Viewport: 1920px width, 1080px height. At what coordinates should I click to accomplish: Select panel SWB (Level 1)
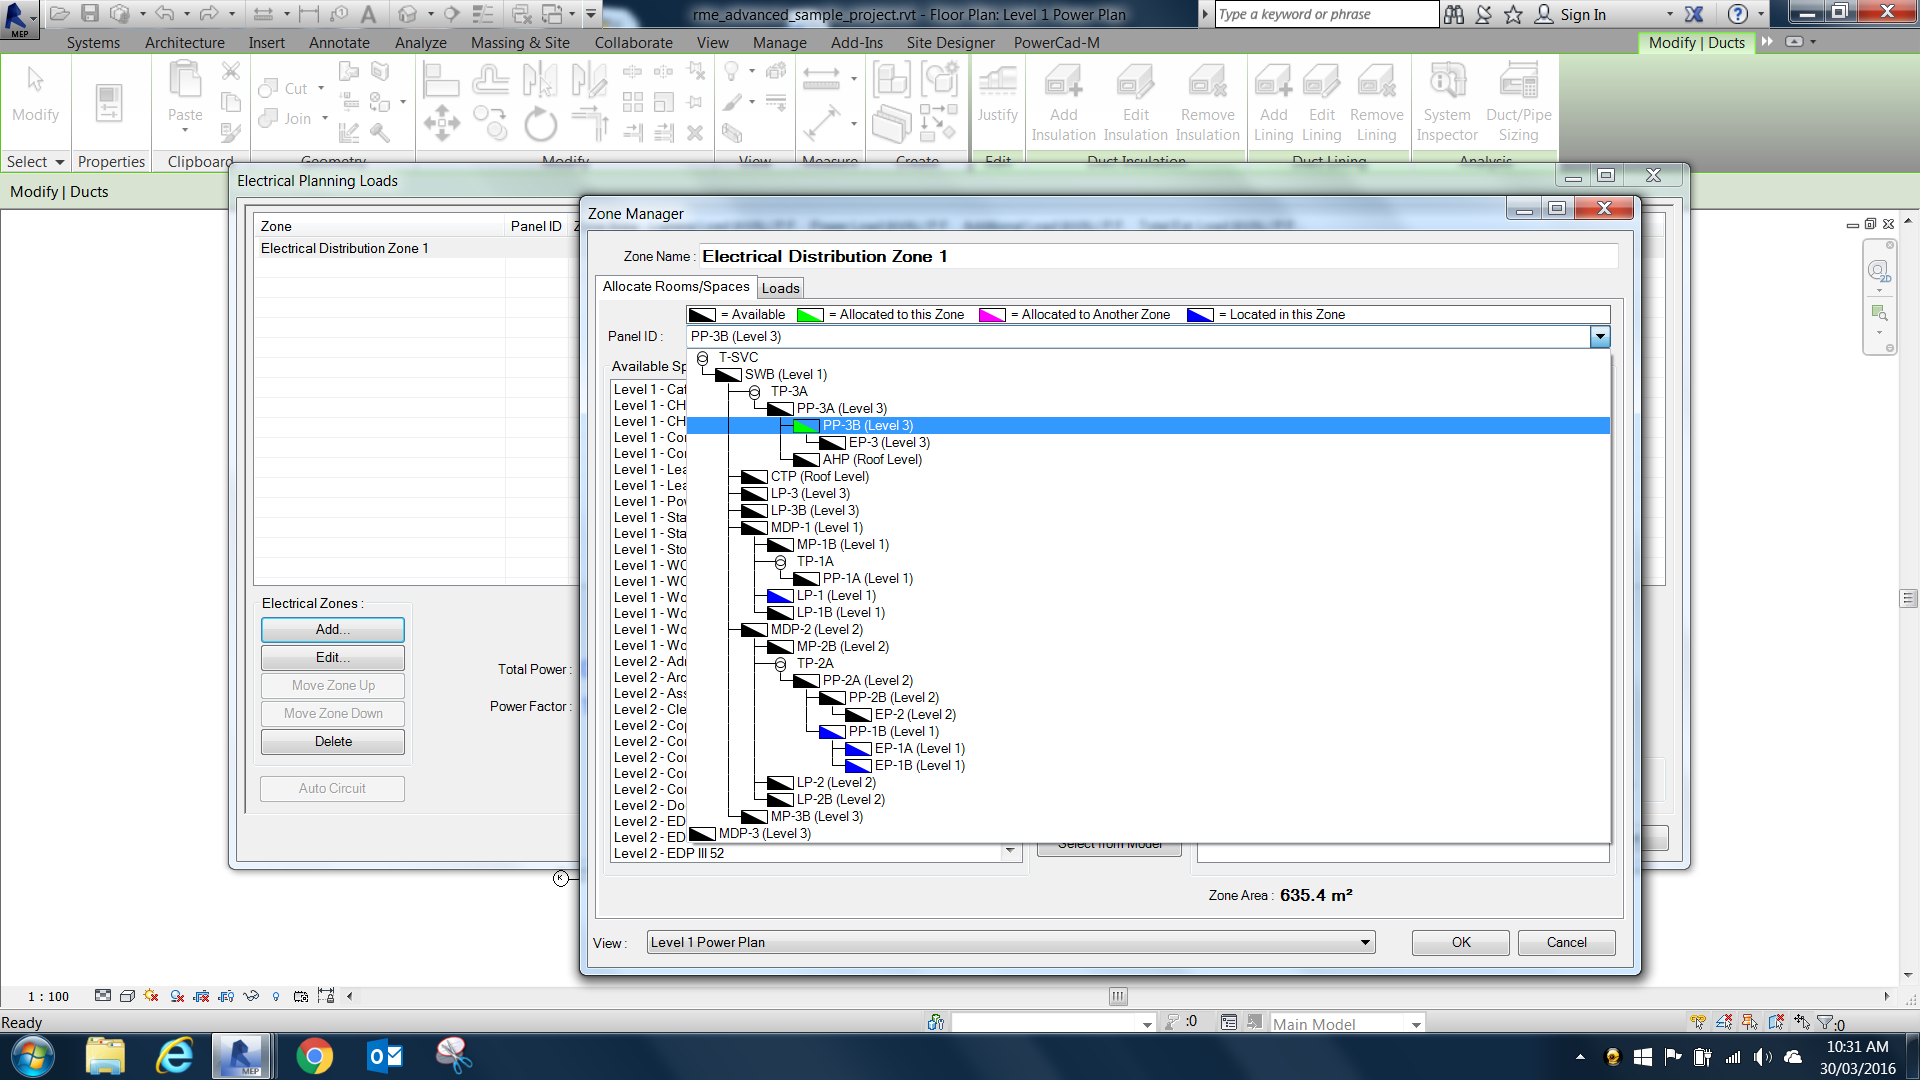pos(785,374)
